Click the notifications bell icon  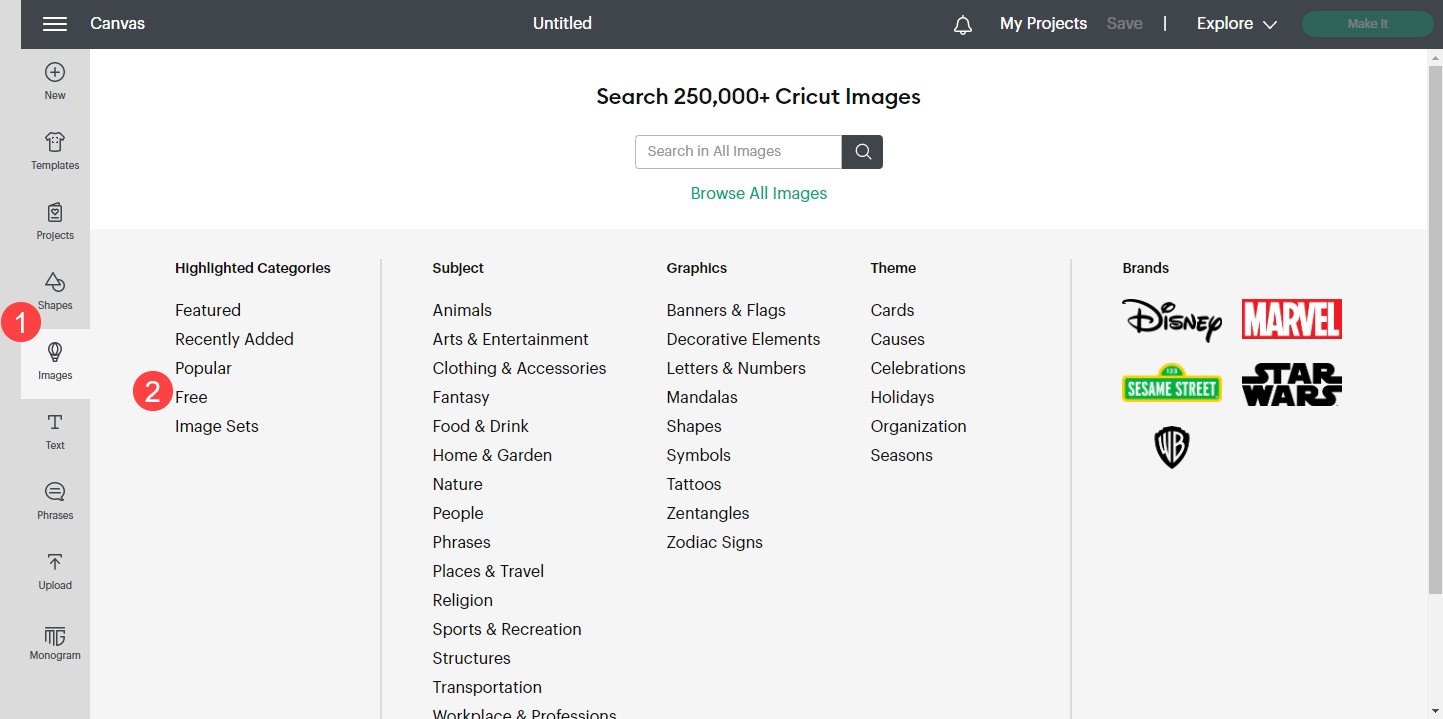click(962, 25)
